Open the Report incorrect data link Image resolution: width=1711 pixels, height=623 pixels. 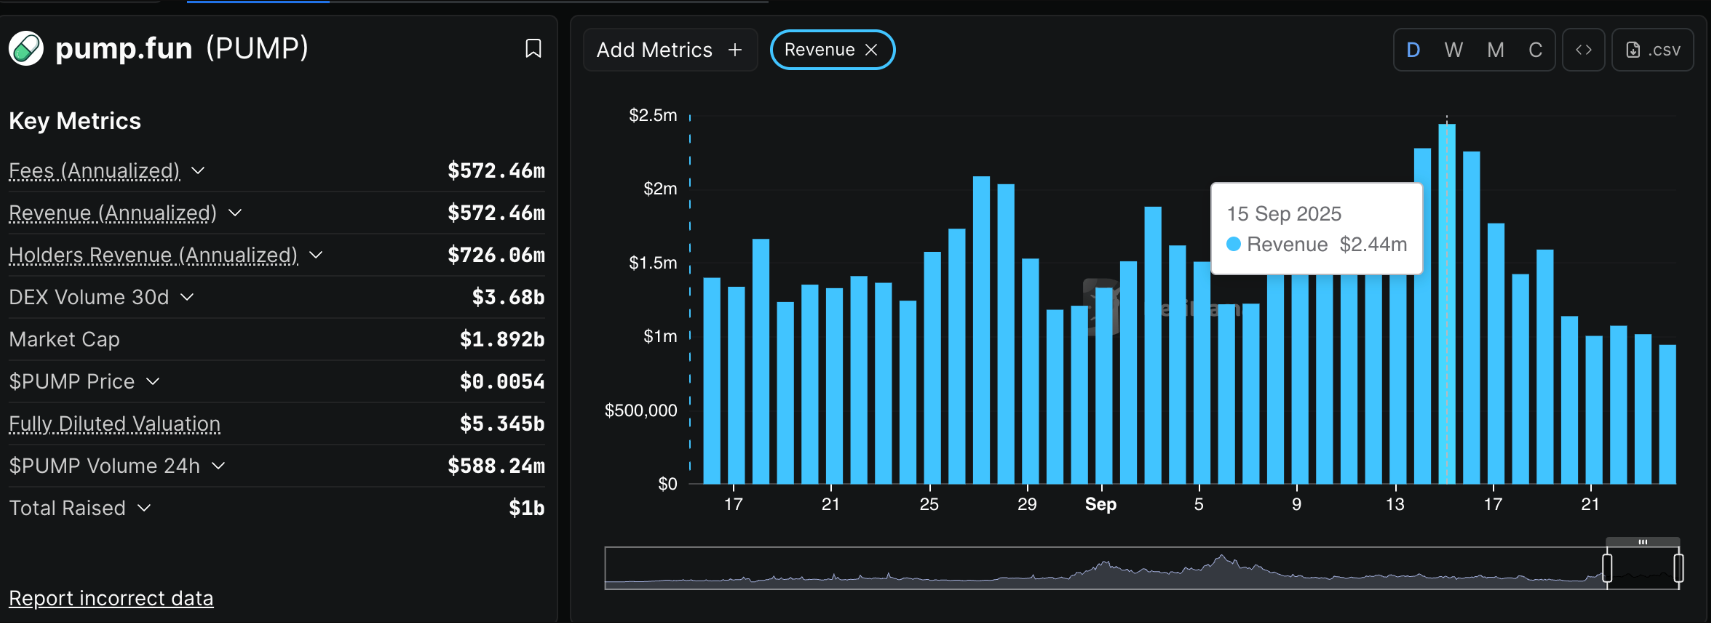pyautogui.click(x=111, y=598)
